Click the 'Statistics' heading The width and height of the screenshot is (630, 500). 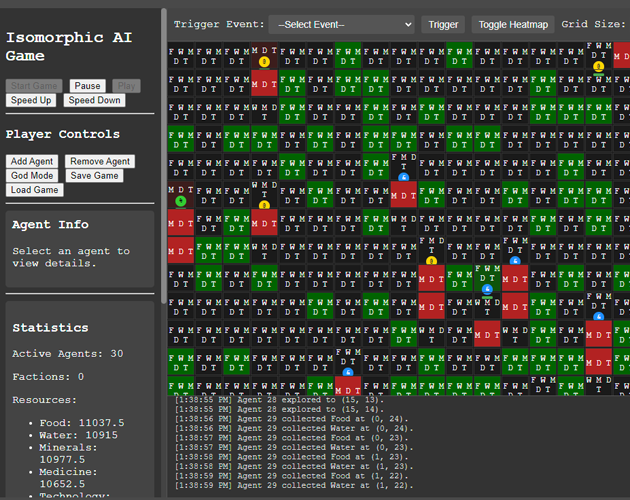click(50, 328)
